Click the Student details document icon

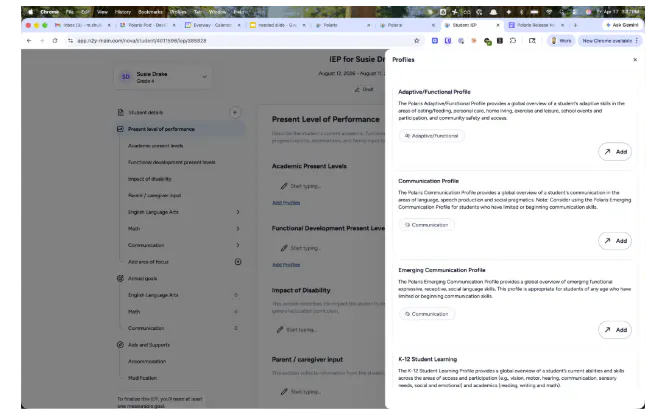point(121,113)
